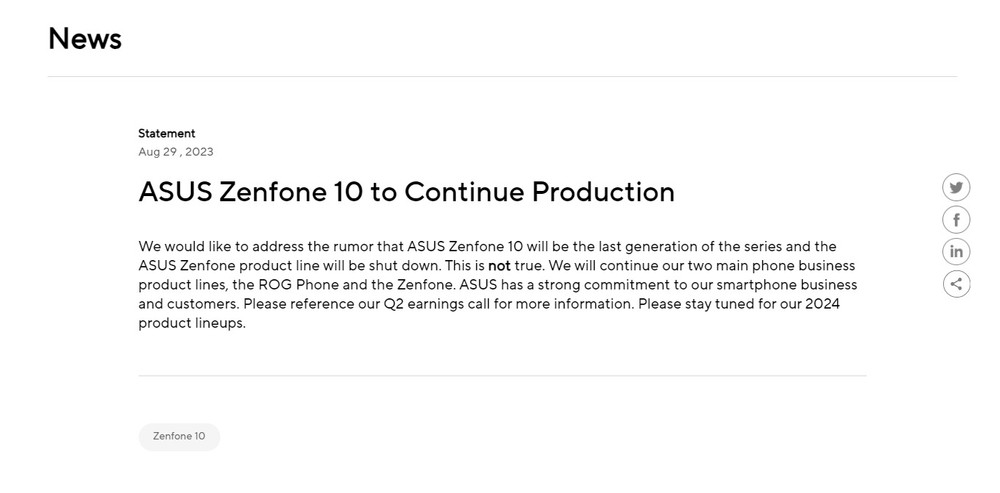Viewport: 1000px width, 493px height.
Task: Click the bold word "not"
Action: pos(499,265)
